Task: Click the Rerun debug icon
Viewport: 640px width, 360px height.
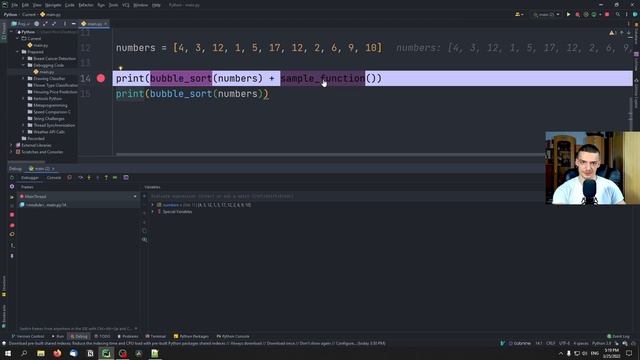Action: coord(12,178)
